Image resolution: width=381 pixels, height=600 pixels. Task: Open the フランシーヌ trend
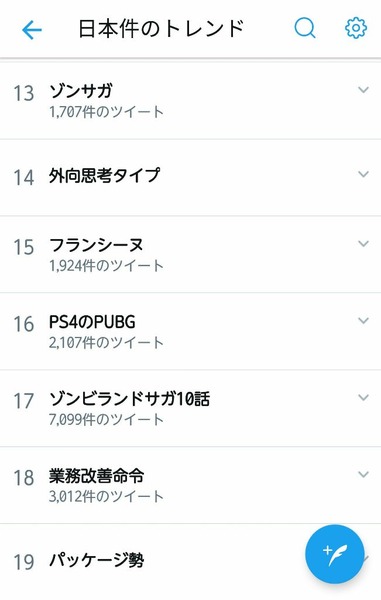[x=190, y=255]
